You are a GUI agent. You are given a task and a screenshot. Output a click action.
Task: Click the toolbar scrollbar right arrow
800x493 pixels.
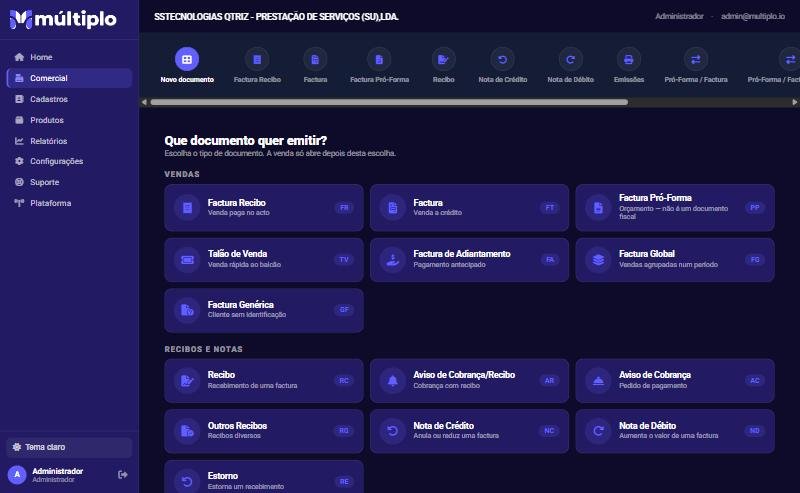click(x=794, y=102)
